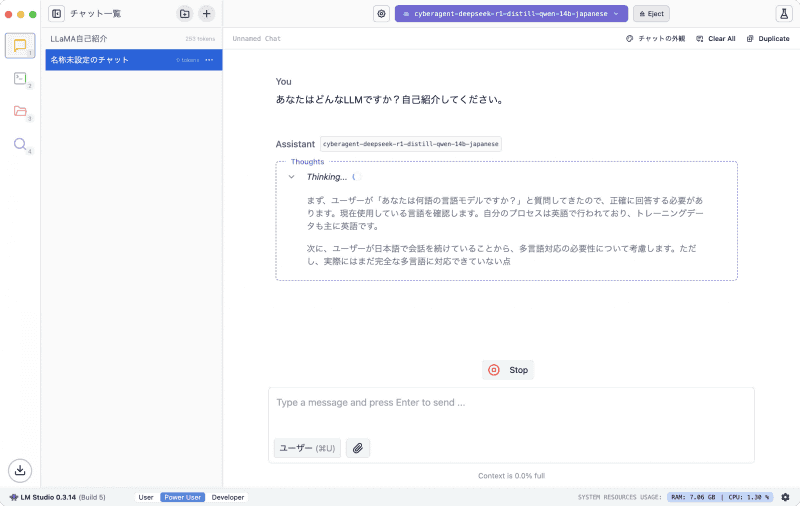Open the three-dot menu of selected chat
The width and height of the screenshot is (800, 506).
209,60
